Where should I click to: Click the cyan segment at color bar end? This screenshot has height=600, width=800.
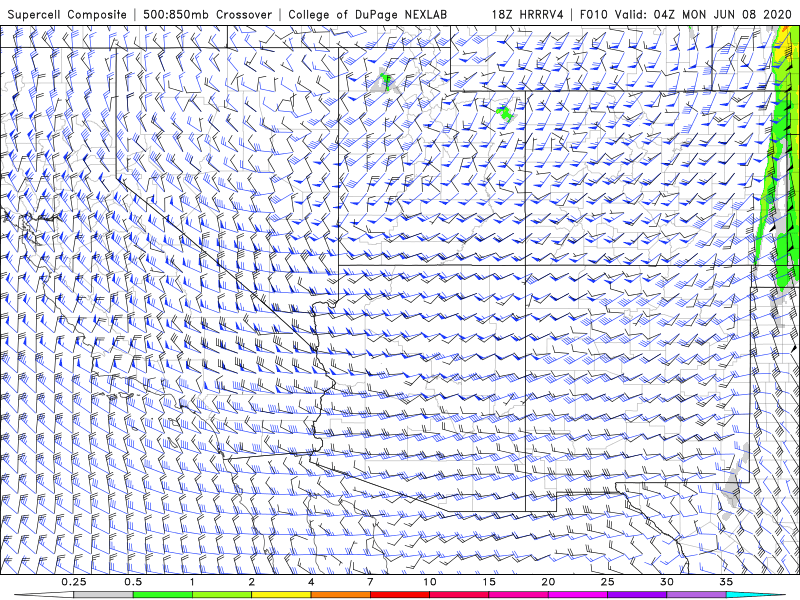755,595
